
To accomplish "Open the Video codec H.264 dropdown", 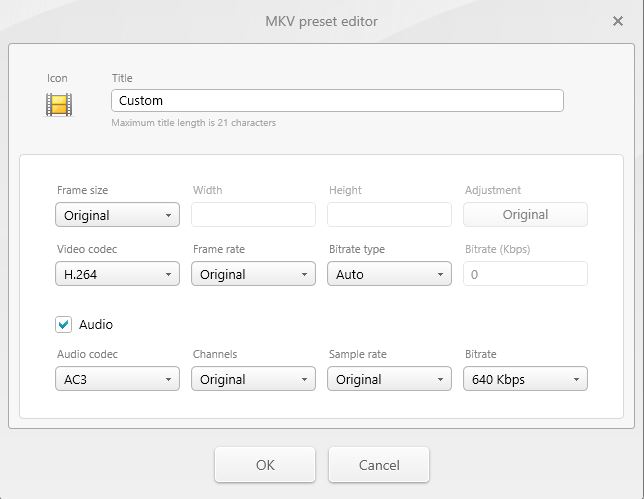I will click(x=117, y=274).
